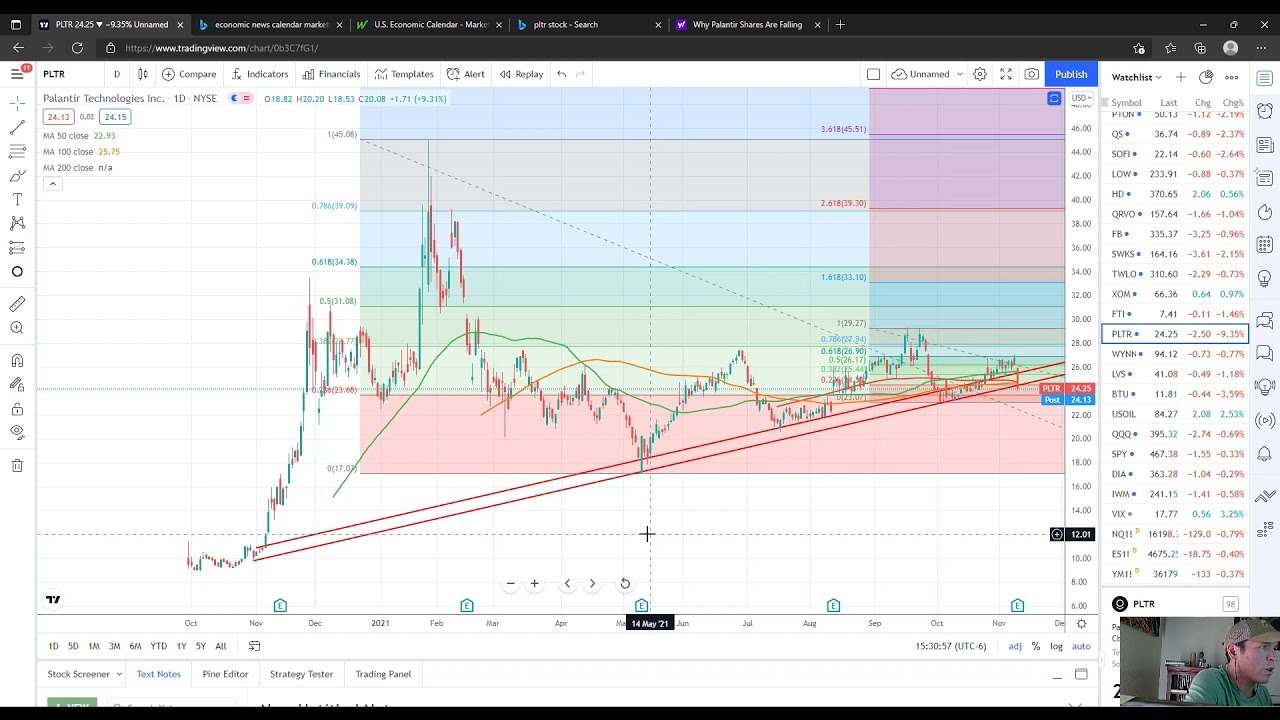Open the Indicators dialog
The width and height of the screenshot is (1280, 720).
click(259, 73)
